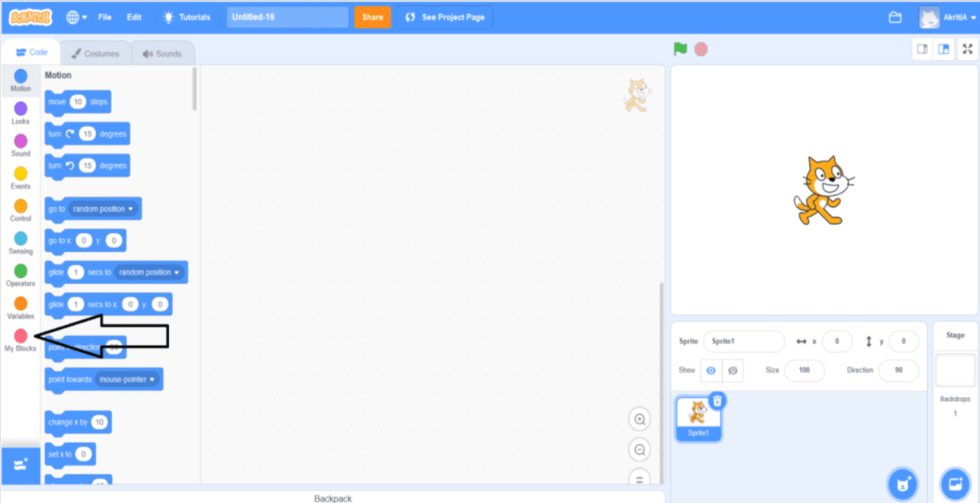
Task: Hide the sprite with crossed eye icon
Action: (x=733, y=371)
